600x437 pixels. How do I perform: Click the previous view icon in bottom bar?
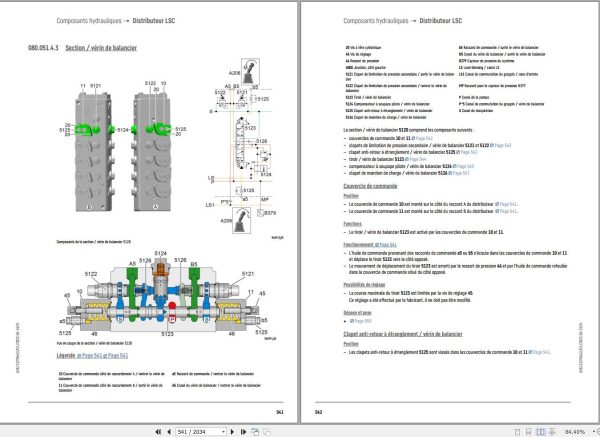(255, 432)
